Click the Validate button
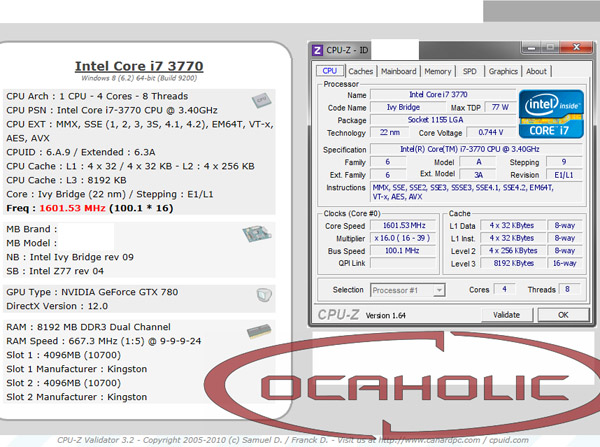Viewport: 600px width, 447px height. pos(506,315)
